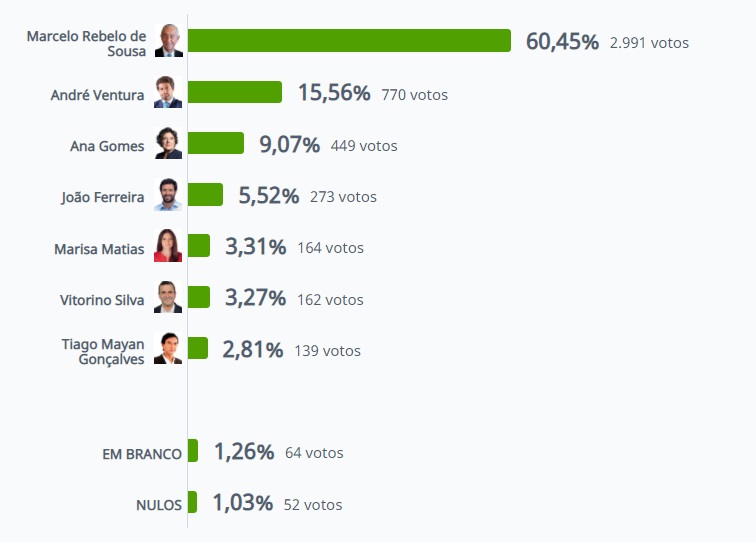
Task: Select Tiago Mayan Gonçalves's portrait
Action: (x=168, y=349)
